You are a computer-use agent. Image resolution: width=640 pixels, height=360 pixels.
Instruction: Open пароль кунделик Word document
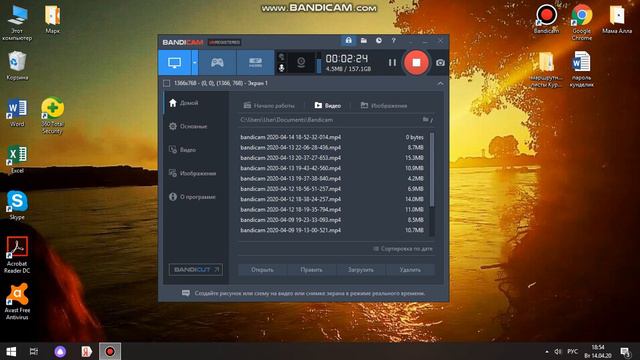click(x=582, y=69)
